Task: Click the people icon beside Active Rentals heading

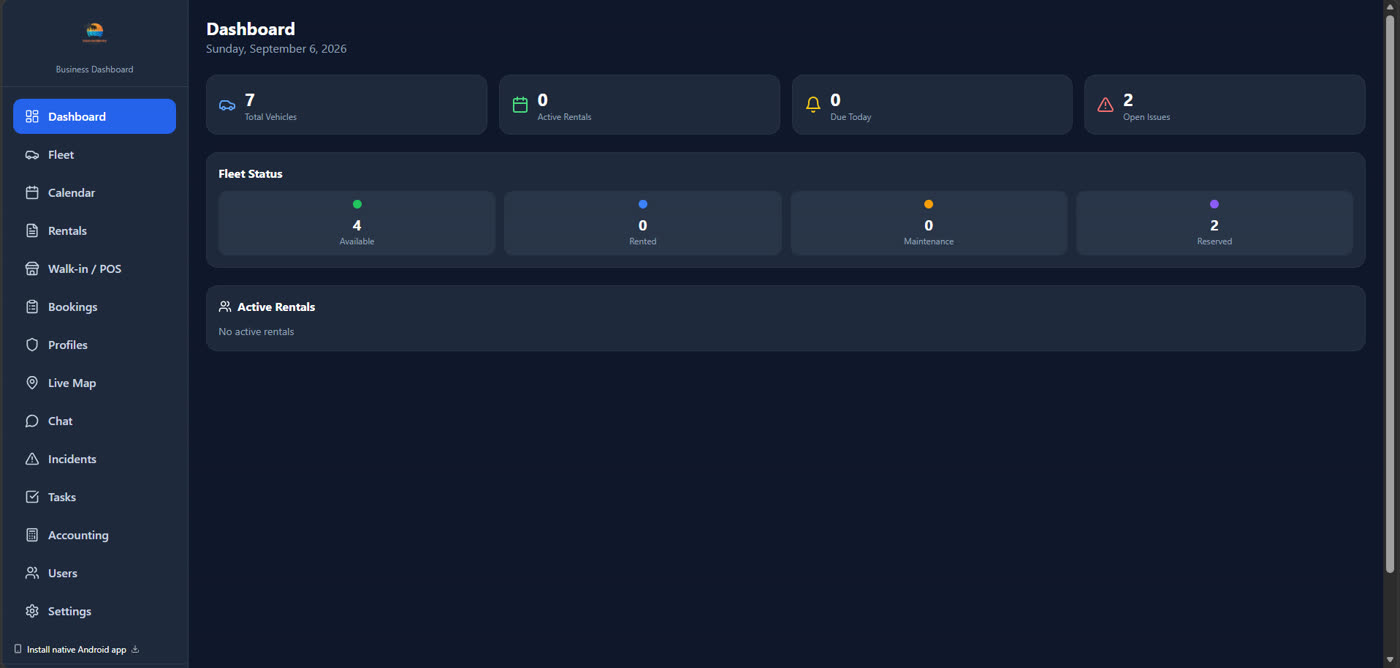Action: coord(225,307)
